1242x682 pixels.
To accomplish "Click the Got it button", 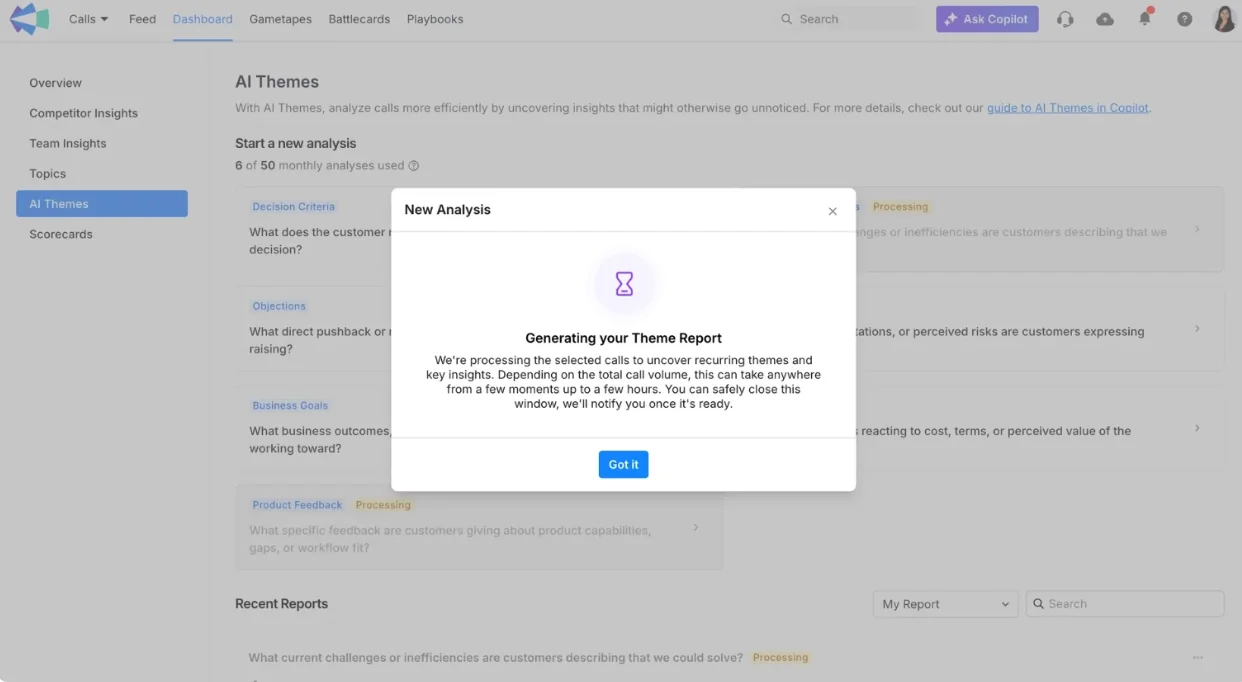I will click(x=623, y=464).
